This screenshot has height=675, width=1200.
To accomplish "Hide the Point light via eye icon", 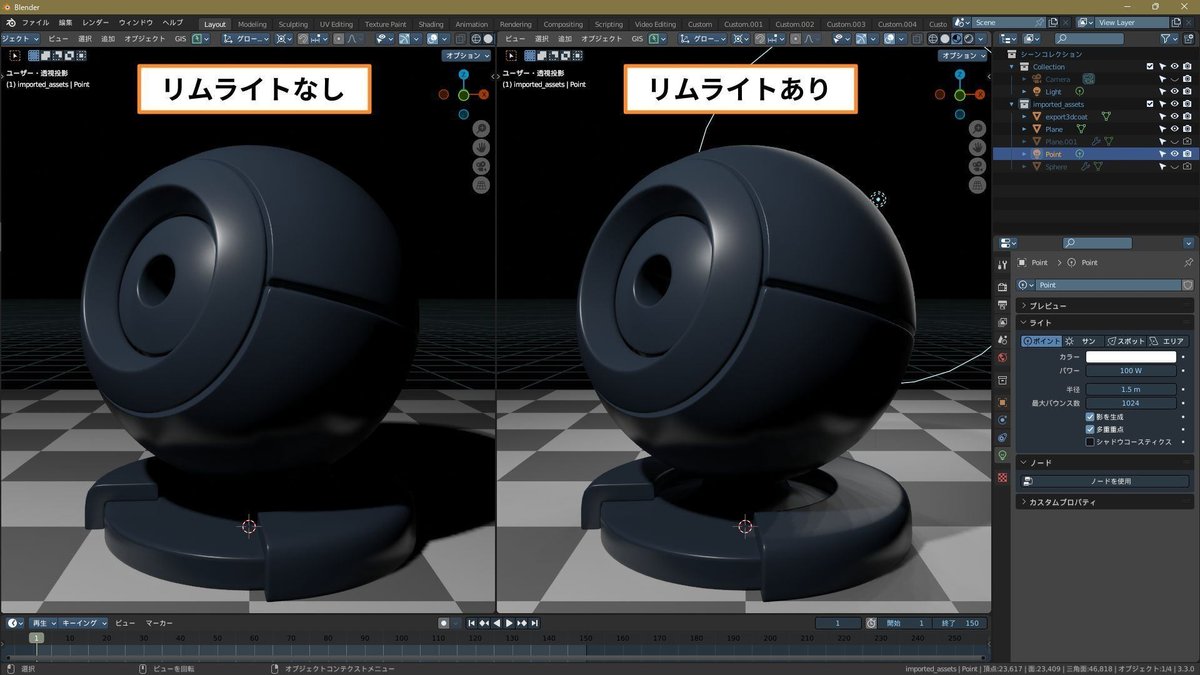I will (1174, 154).
